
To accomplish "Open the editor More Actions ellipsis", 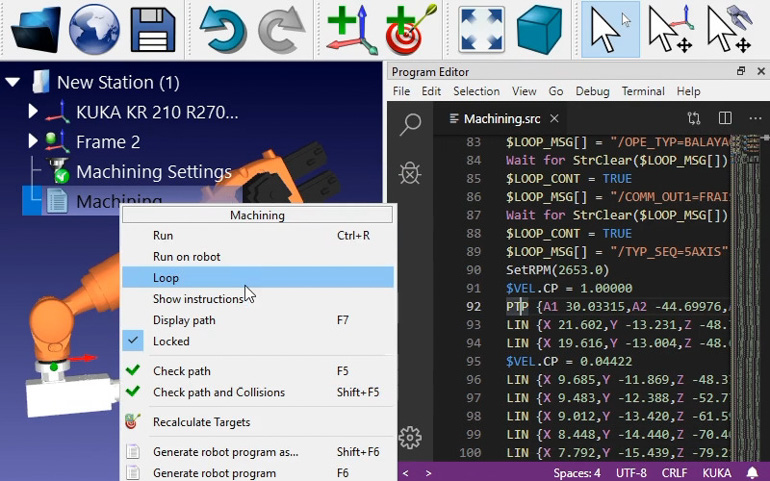I will pos(755,118).
